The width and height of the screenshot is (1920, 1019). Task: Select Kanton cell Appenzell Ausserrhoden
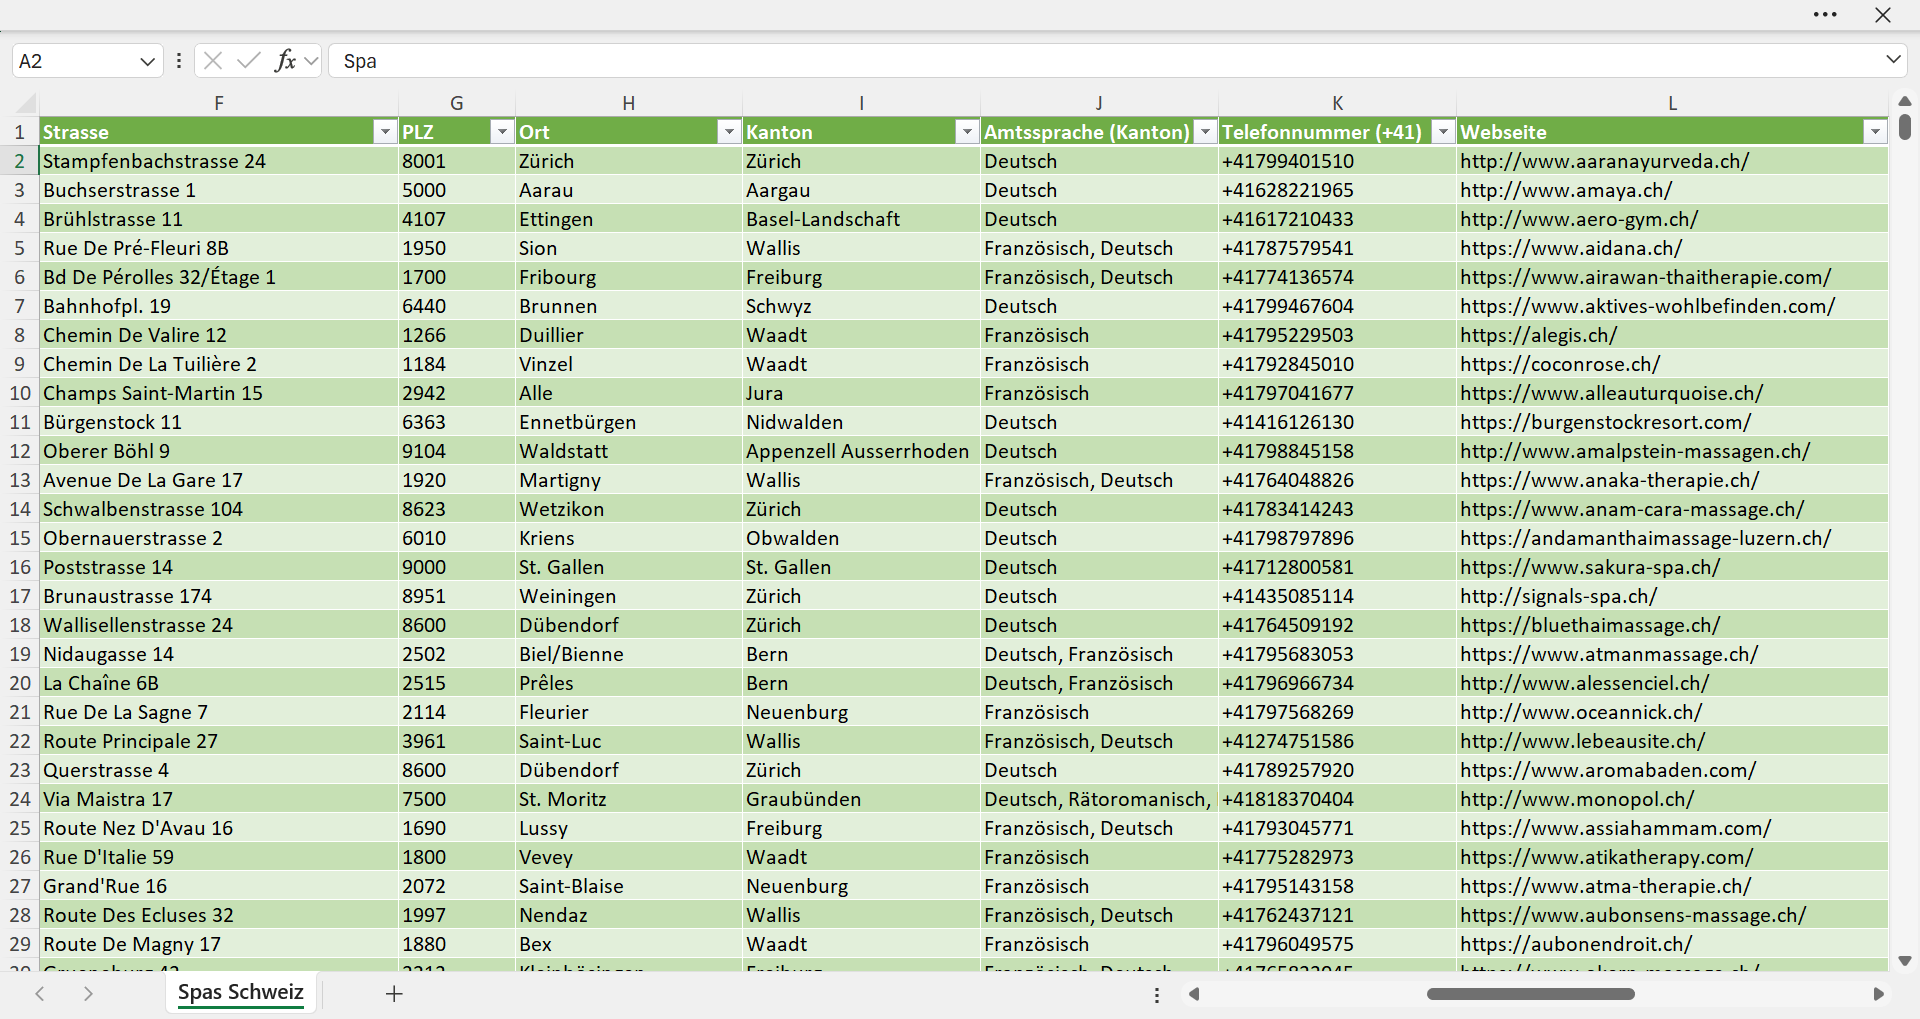[x=861, y=451]
